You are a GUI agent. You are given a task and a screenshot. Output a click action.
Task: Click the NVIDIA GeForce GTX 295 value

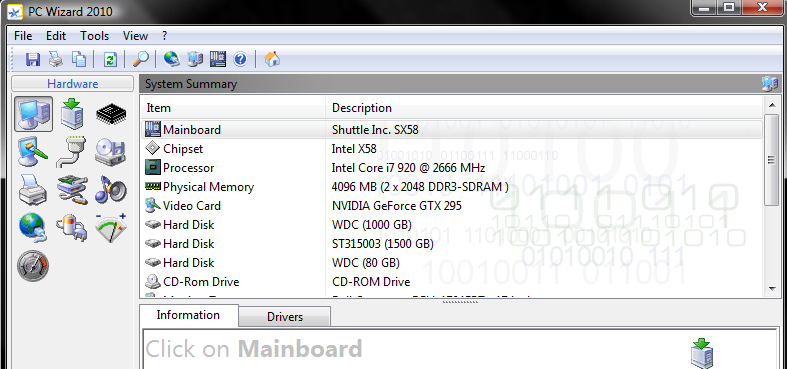(397, 206)
